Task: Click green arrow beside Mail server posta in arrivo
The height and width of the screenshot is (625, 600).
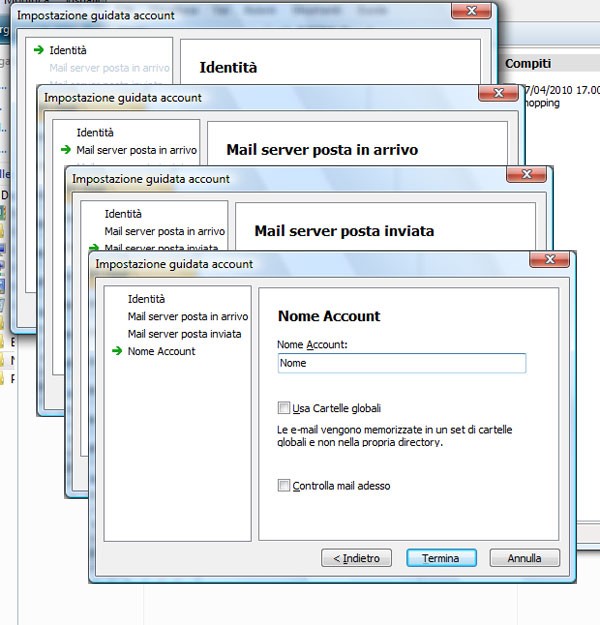Action: [66, 150]
